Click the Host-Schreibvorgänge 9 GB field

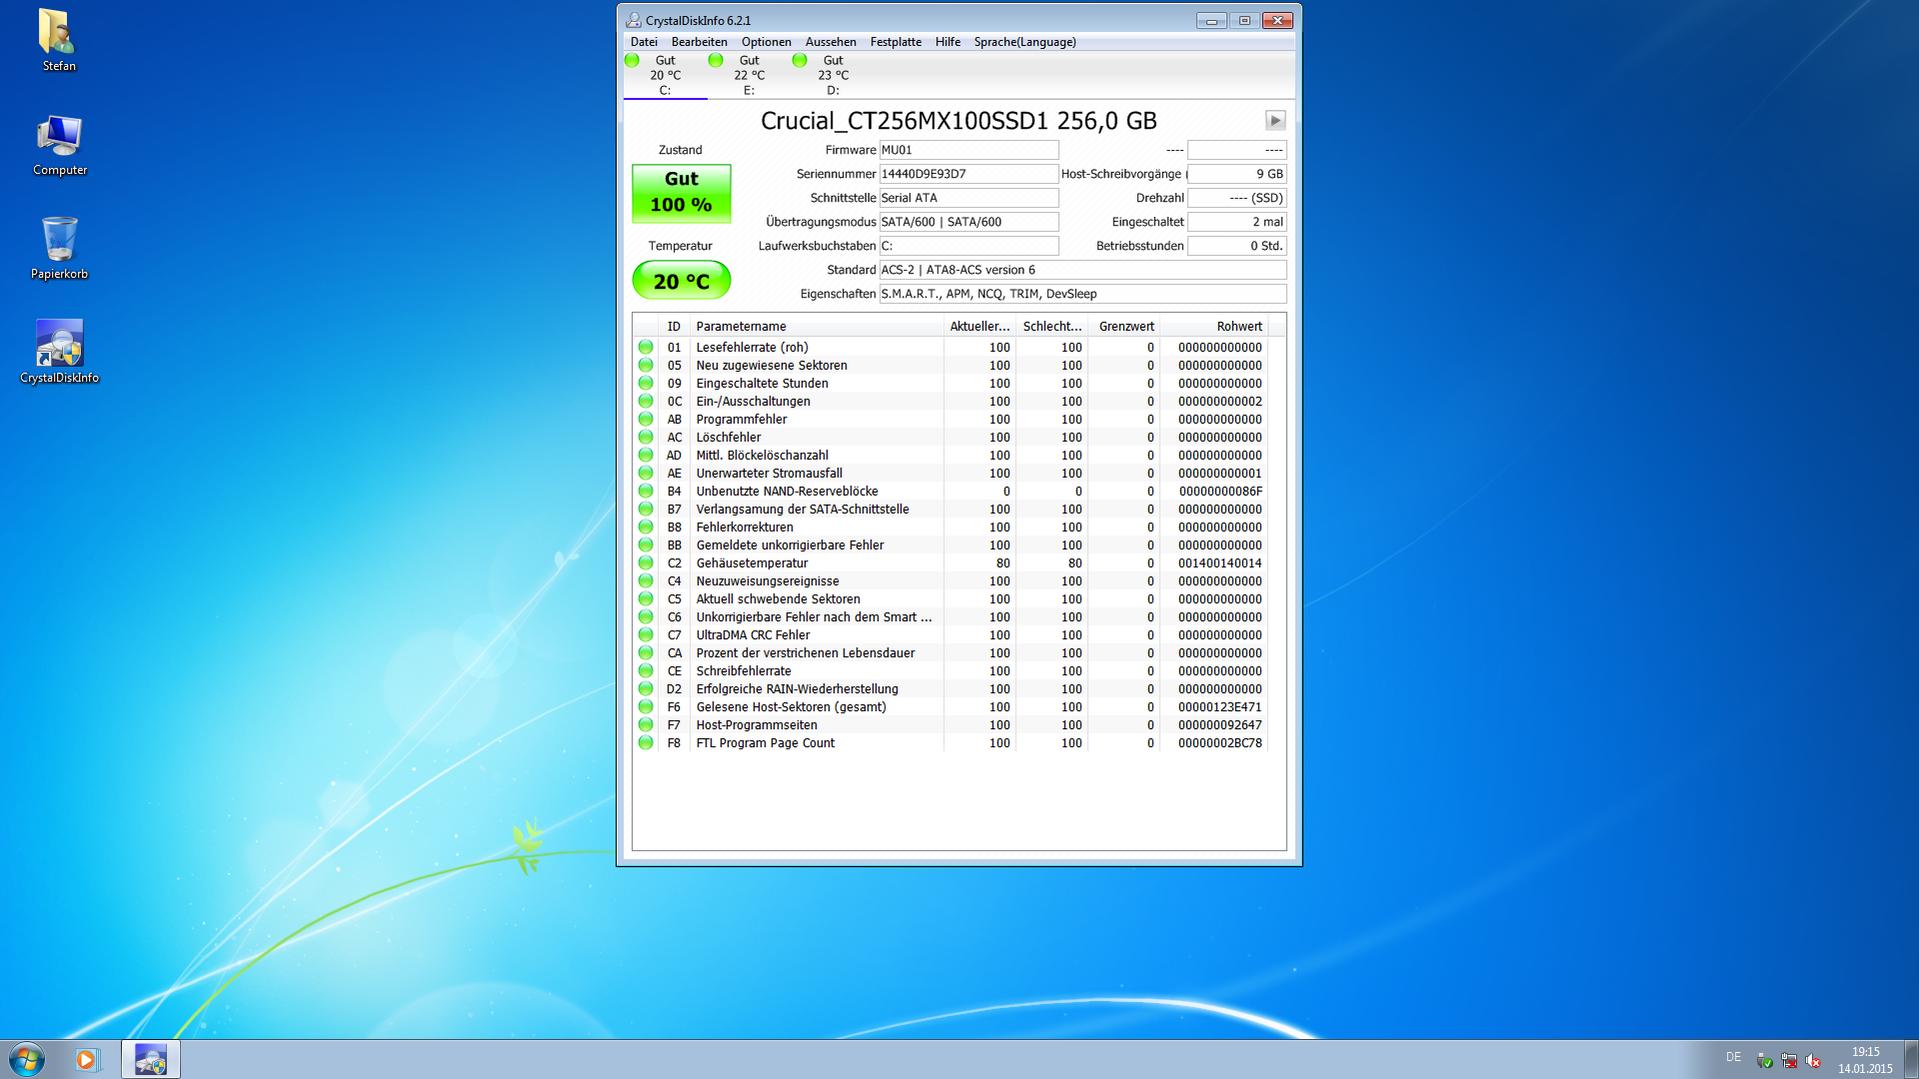pyautogui.click(x=1236, y=174)
